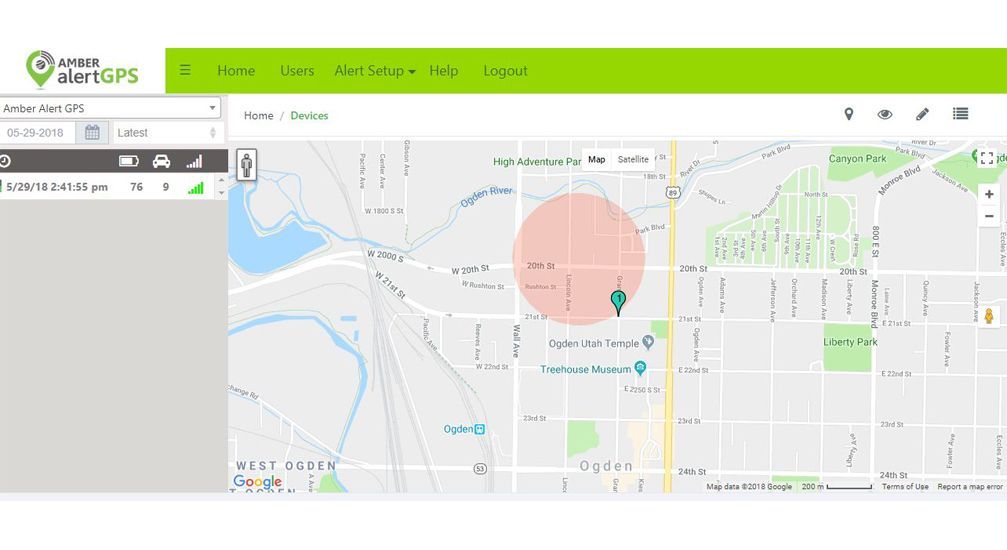1007x550 pixels.
Task: Open the hamburger menu in green header
Action: 185,70
